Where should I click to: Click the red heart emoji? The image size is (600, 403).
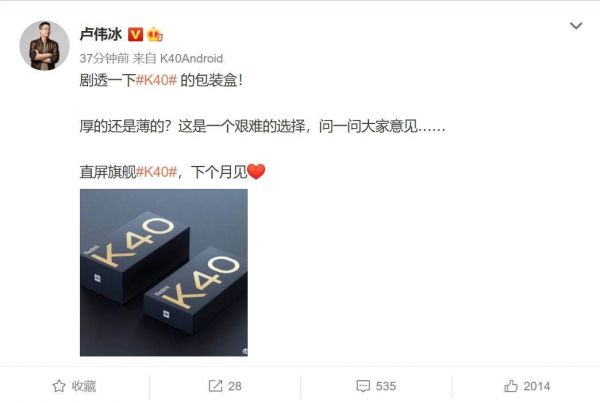point(256,171)
